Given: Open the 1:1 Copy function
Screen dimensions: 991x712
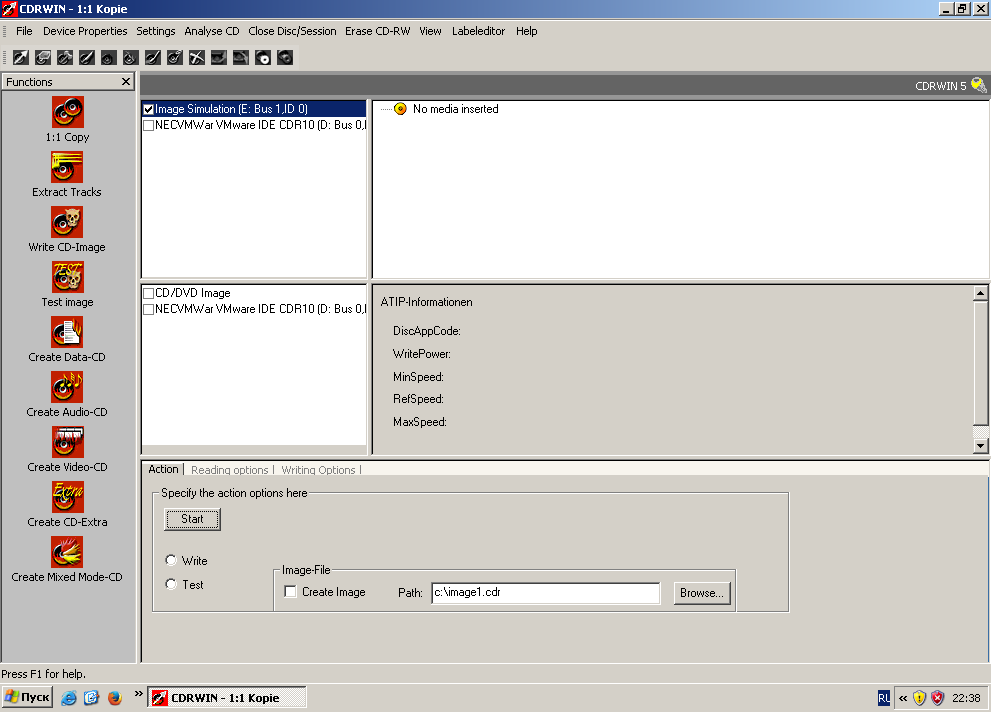Looking at the screenshot, I should [67, 112].
